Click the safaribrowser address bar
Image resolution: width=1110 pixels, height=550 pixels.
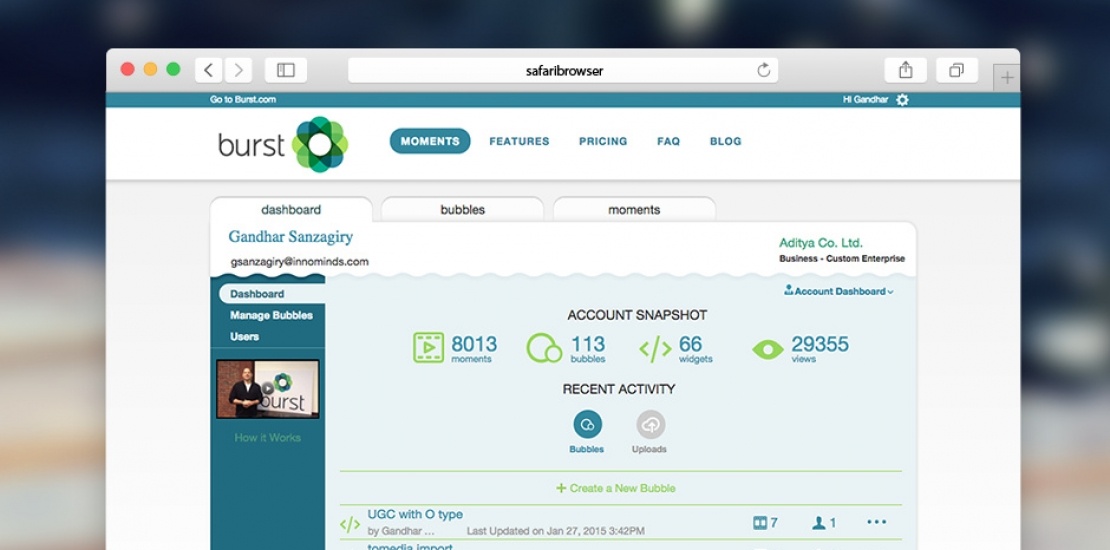coord(563,70)
